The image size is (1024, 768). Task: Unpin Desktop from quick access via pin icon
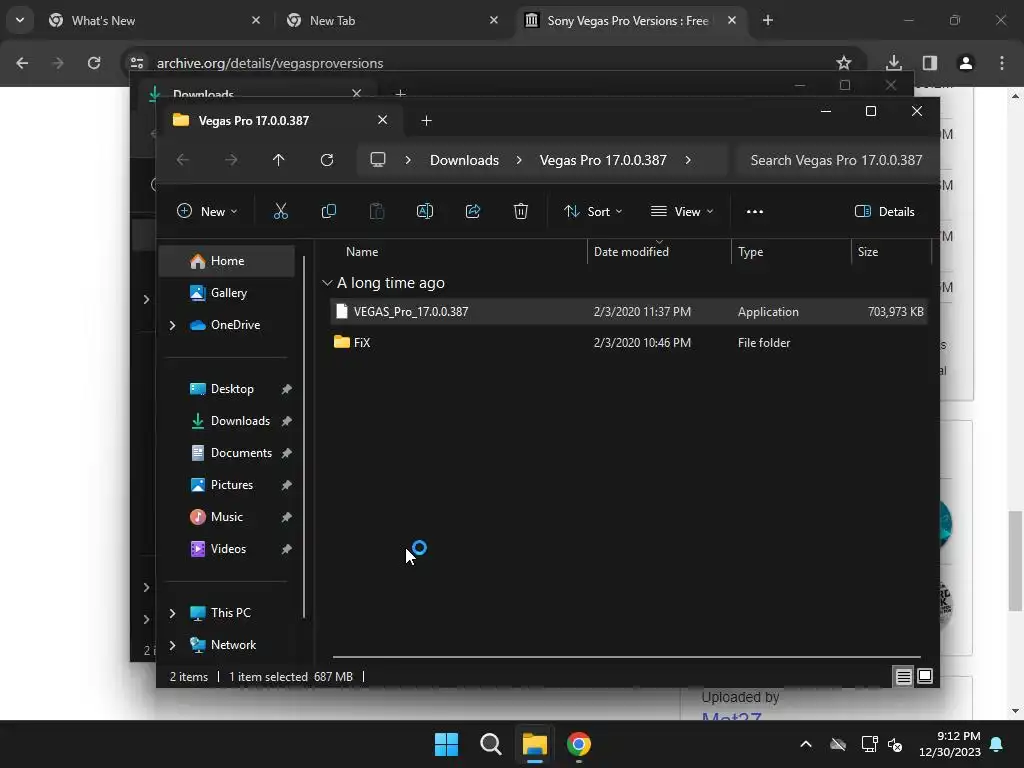tap(286, 389)
